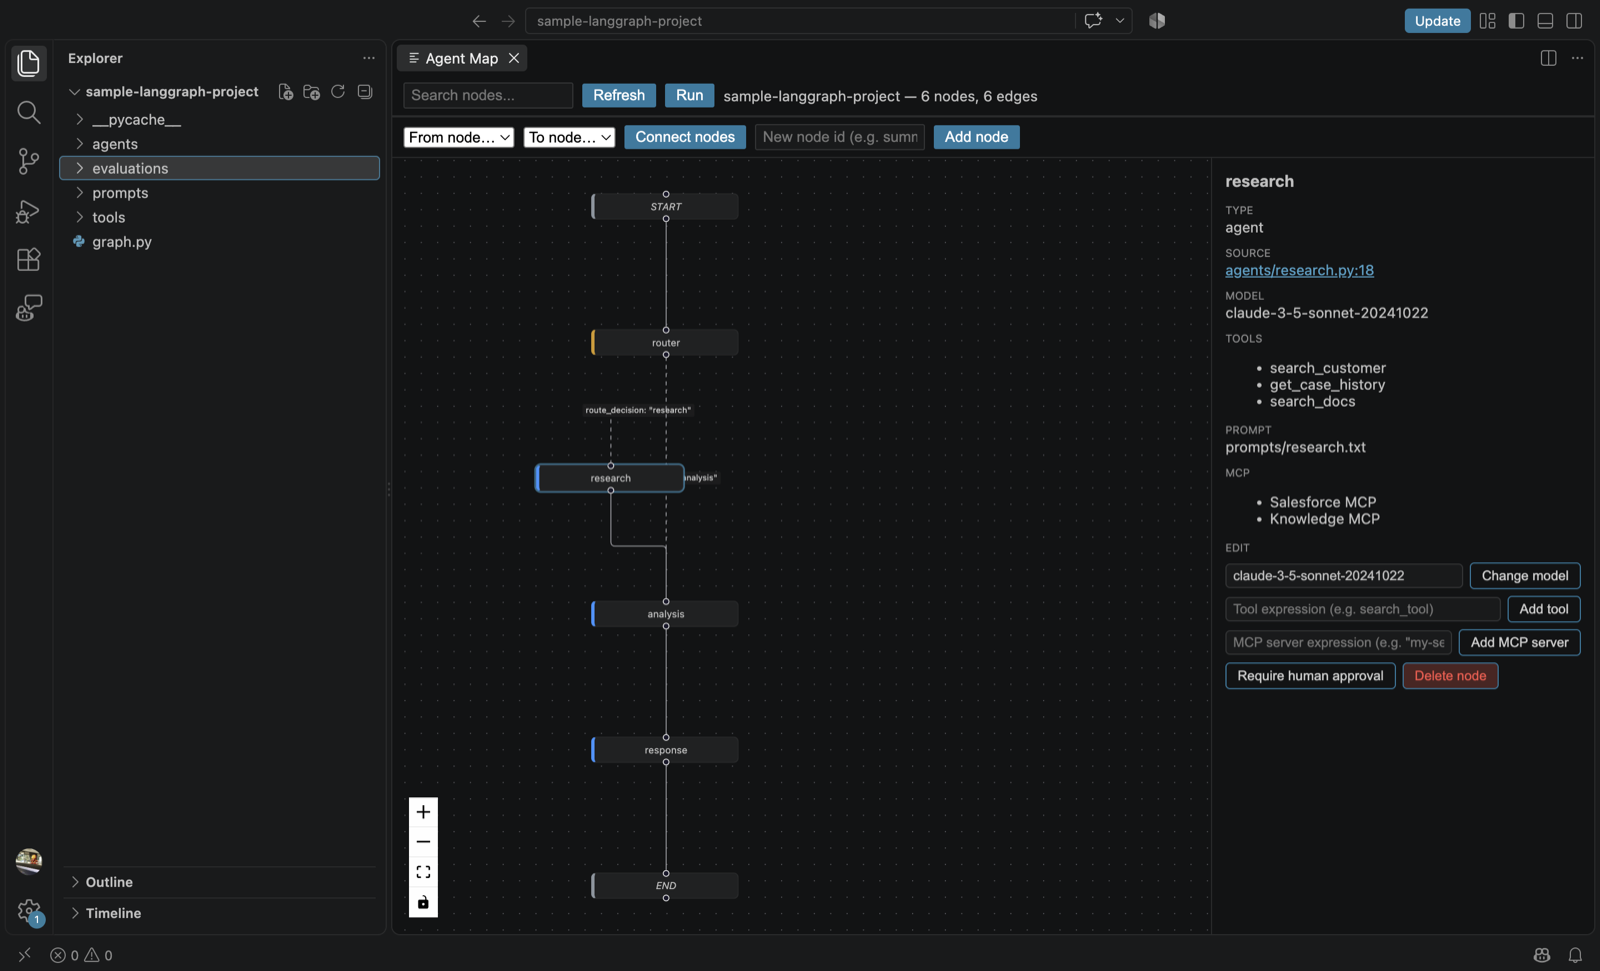The width and height of the screenshot is (1600, 971).
Task: Go forward with the navigation arrow
Action: pyautogui.click(x=508, y=21)
